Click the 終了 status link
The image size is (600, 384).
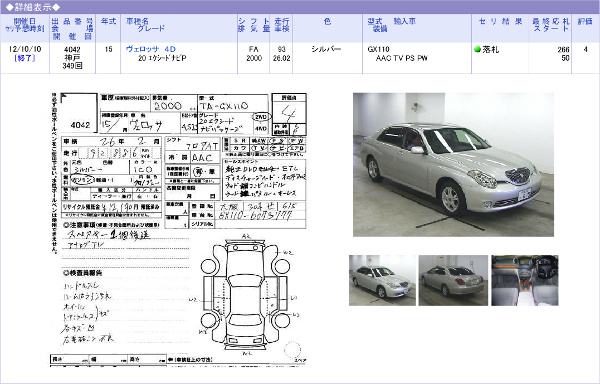[24, 58]
